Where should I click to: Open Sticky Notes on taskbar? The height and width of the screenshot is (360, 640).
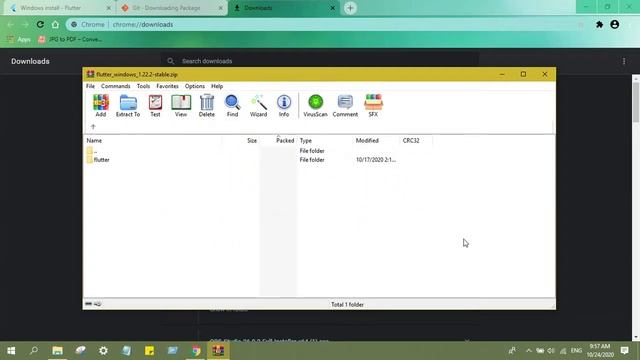pyautogui.click(x=149, y=351)
